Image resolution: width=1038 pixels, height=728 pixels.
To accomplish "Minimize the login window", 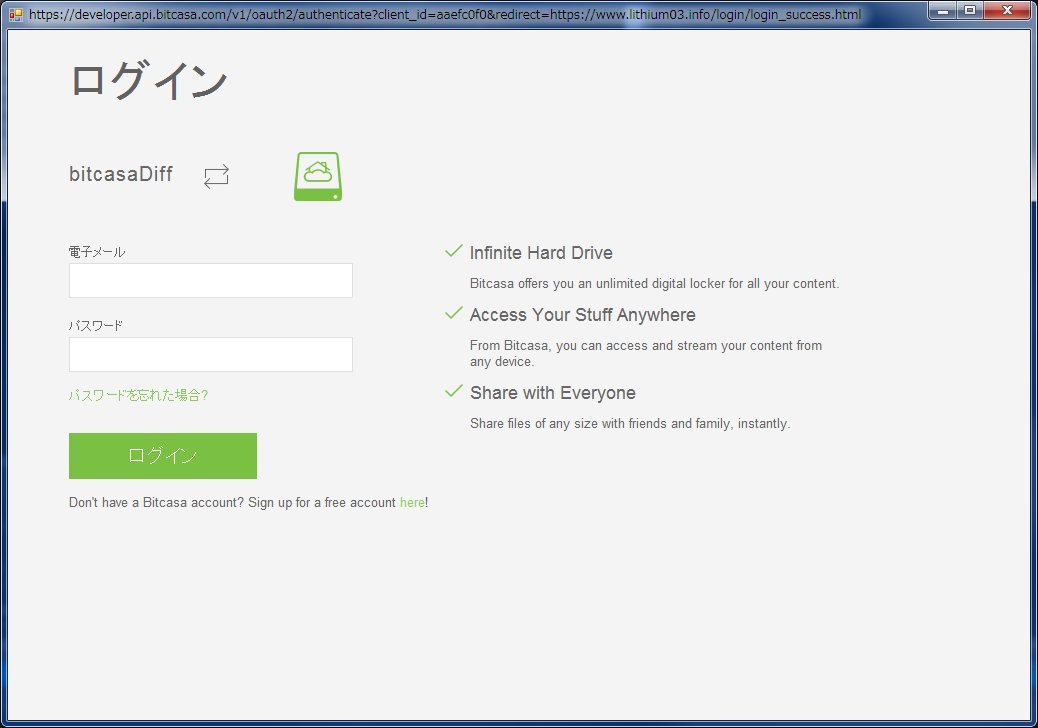I will [943, 11].
